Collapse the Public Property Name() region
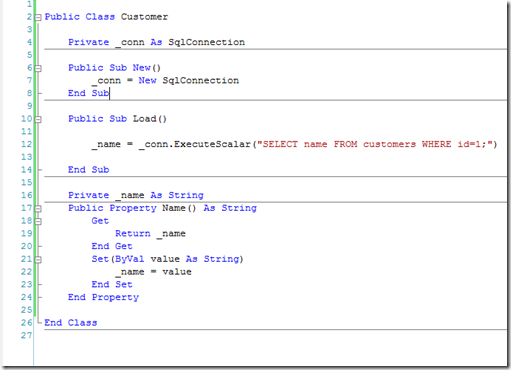 click(x=38, y=209)
